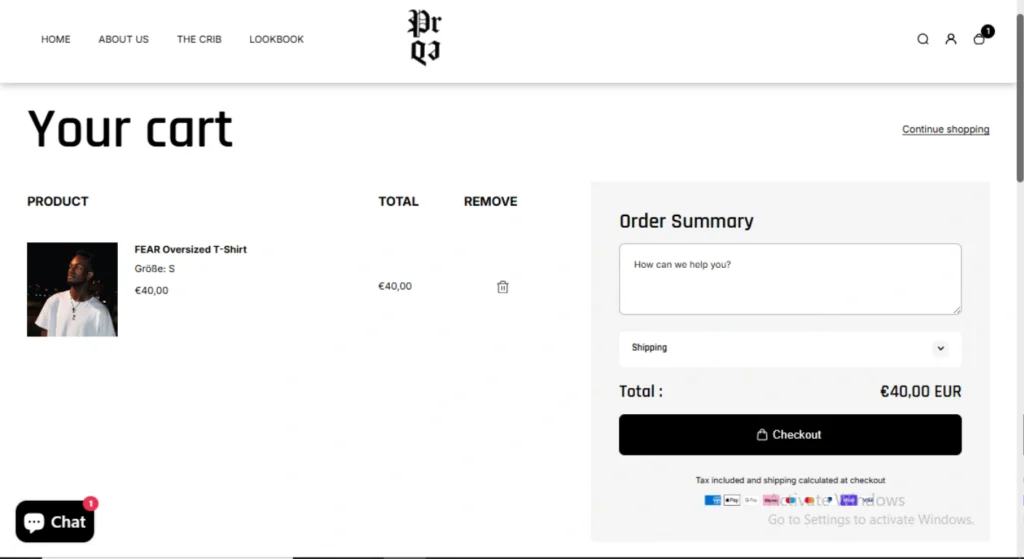The image size is (1024, 559).
Task: Open The Crib menu item
Action: 199,40
